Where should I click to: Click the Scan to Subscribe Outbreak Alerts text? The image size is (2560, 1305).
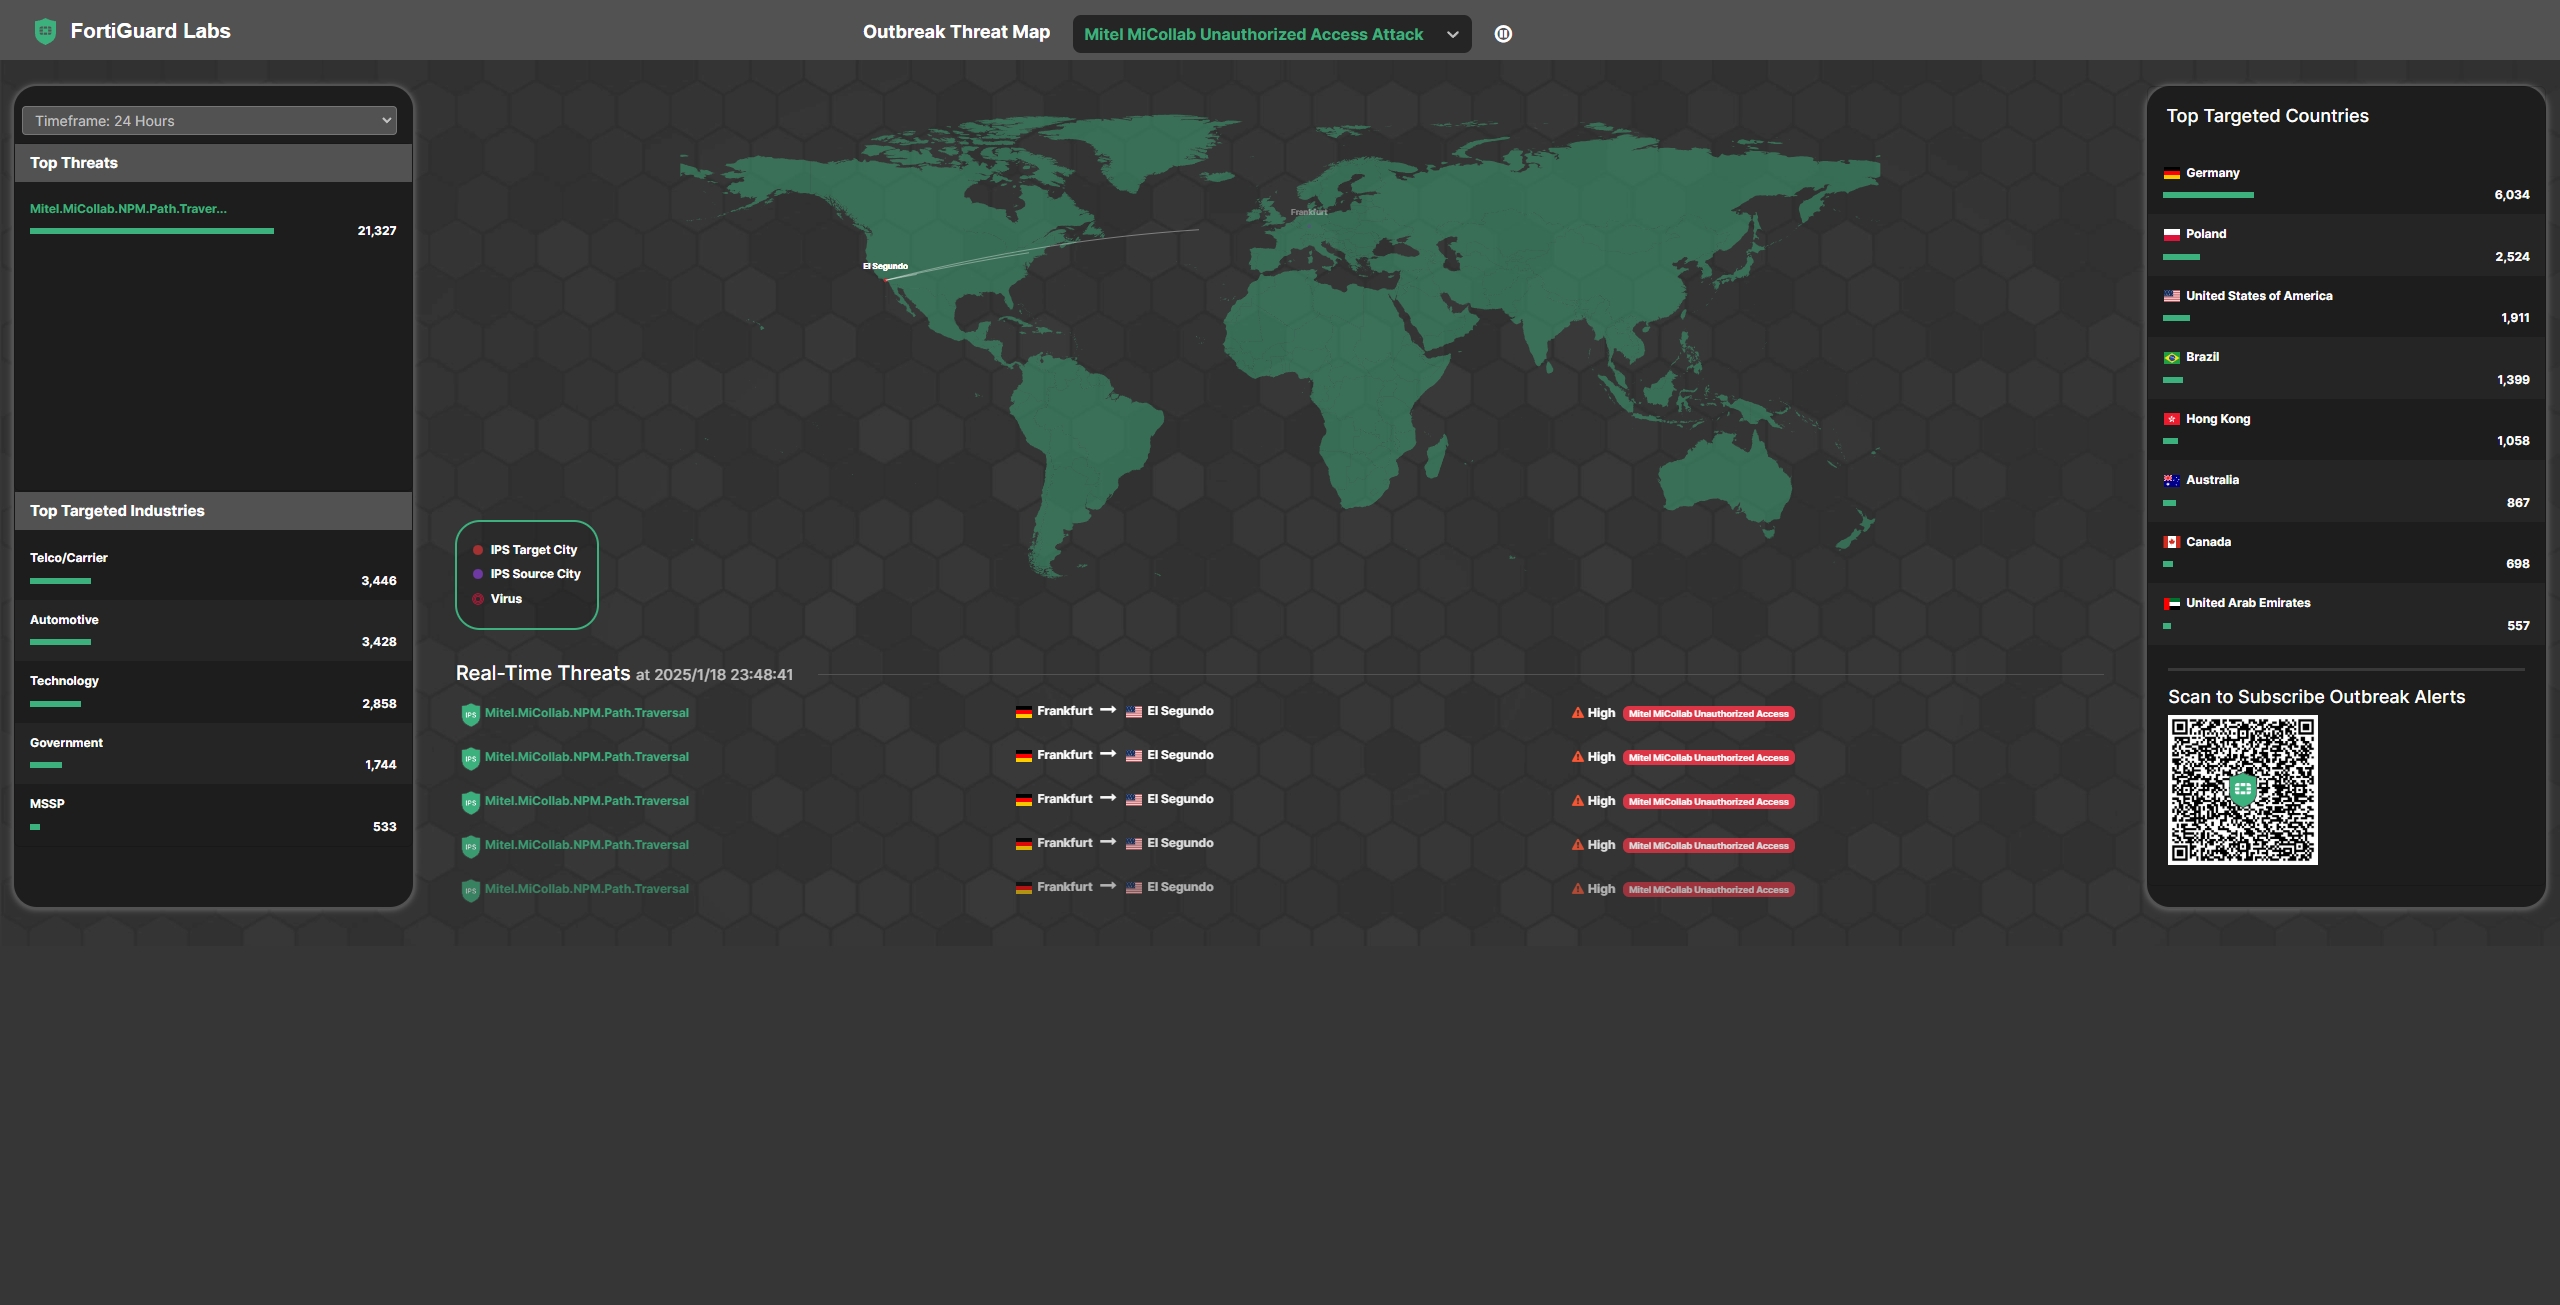pos(2316,697)
